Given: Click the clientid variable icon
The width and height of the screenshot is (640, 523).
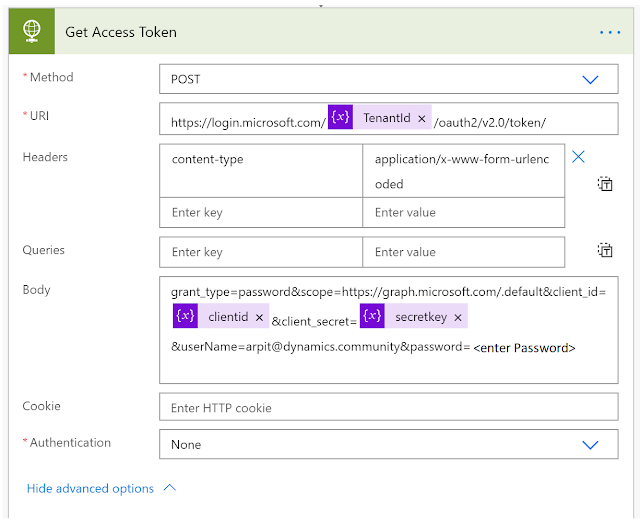Looking at the screenshot, I should [x=185, y=317].
